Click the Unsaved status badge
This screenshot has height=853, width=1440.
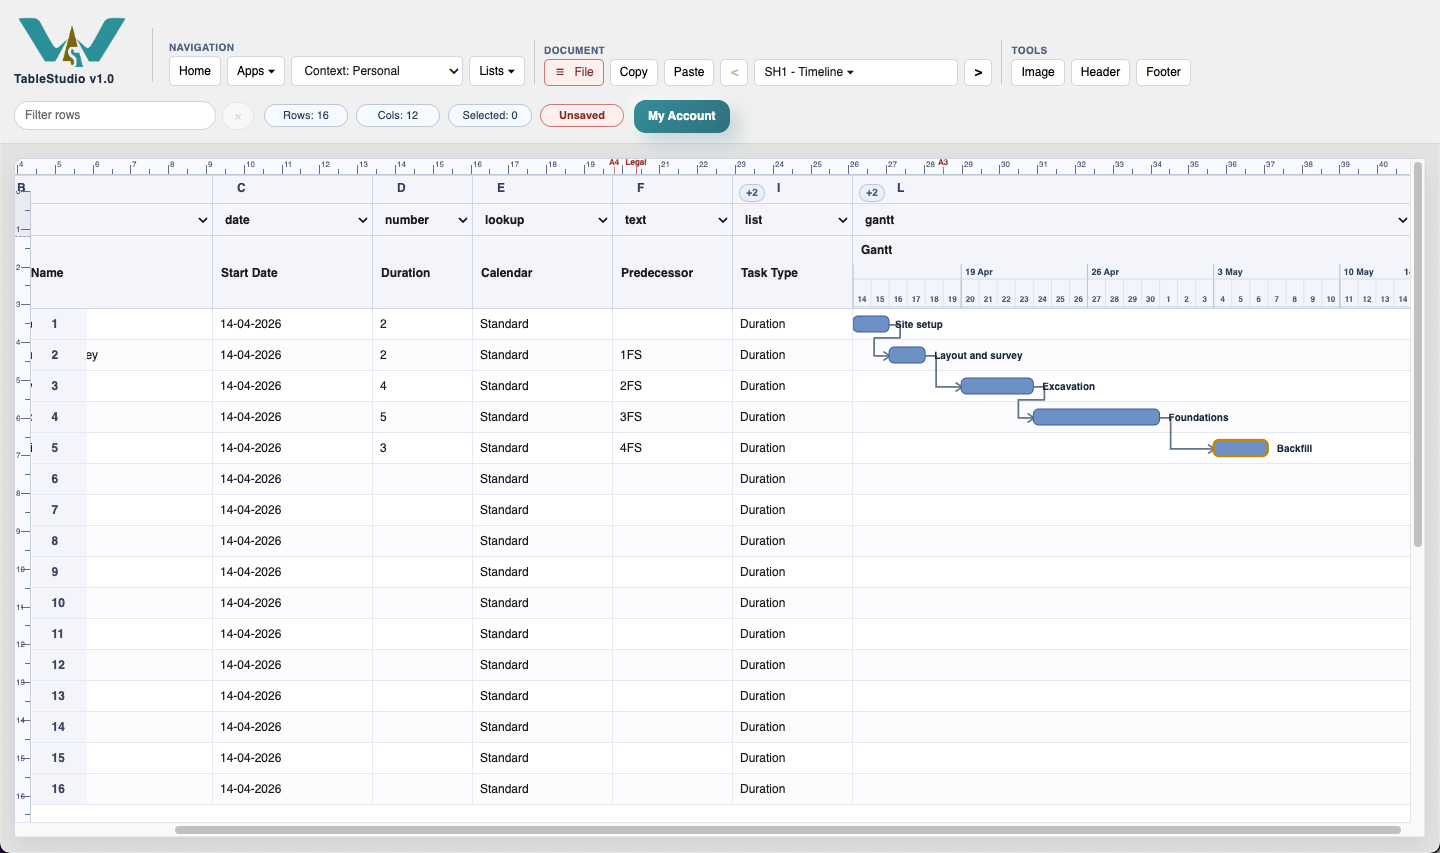(582, 116)
